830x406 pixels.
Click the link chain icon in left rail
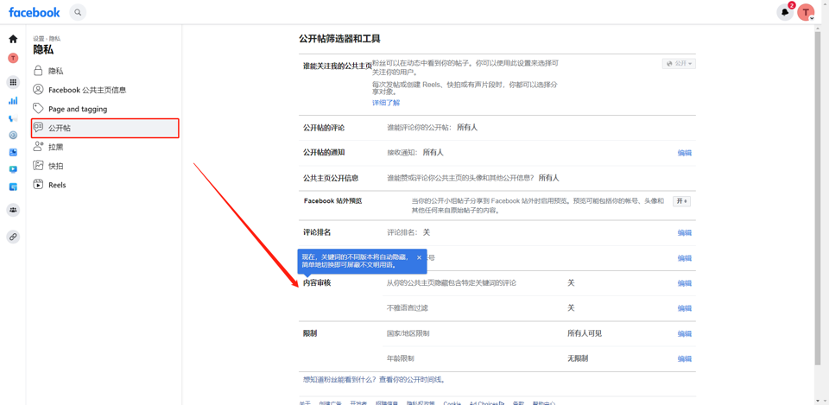coord(13,237)
